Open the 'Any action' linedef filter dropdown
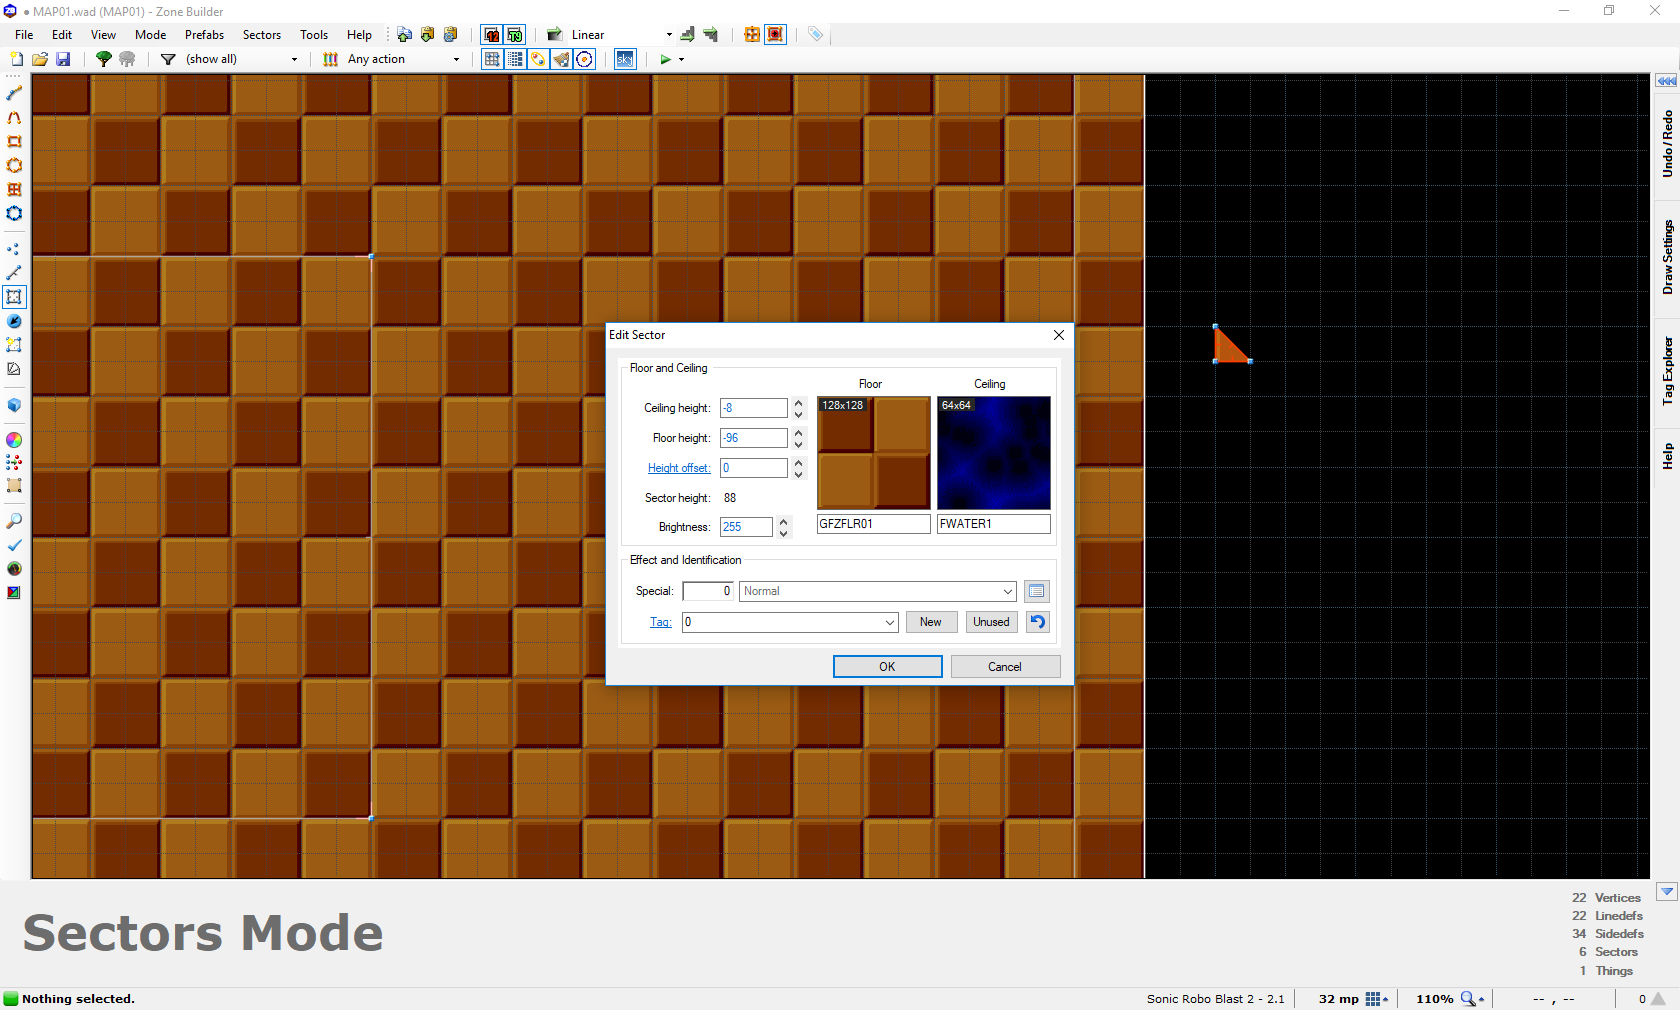The height and width of the screenshot is (1010, 1680). point(456,59)
